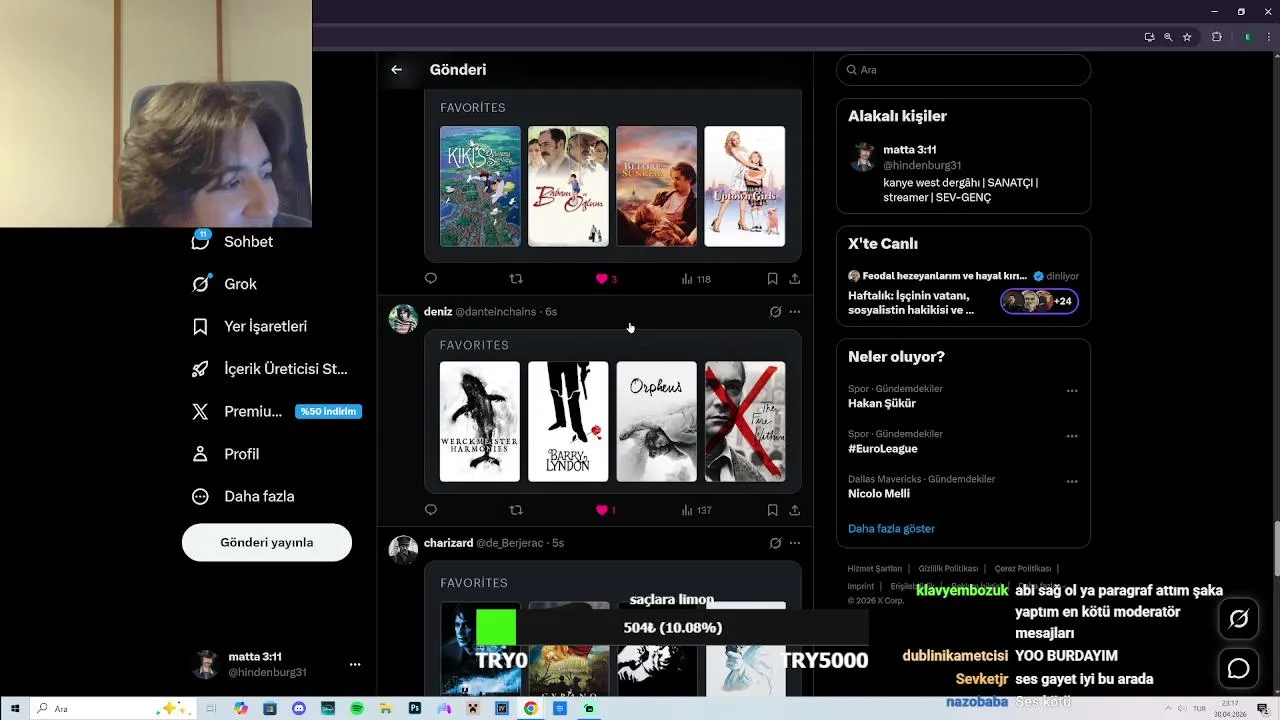Image resolution: width=1280 pixels, height=720 pixels.
Task: Bookmark the post with 118 views
Action: (x=772, y=279)
